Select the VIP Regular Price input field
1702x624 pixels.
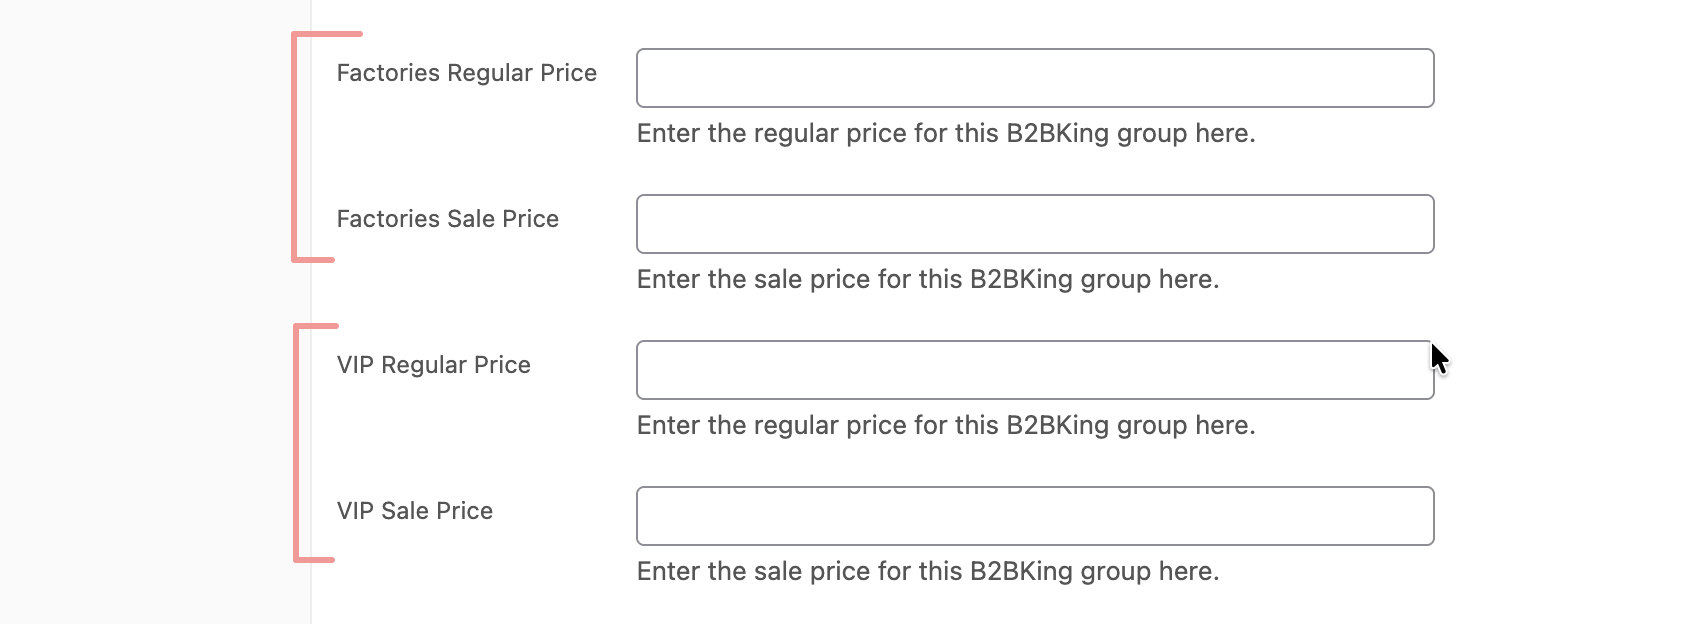(1035, 370)
